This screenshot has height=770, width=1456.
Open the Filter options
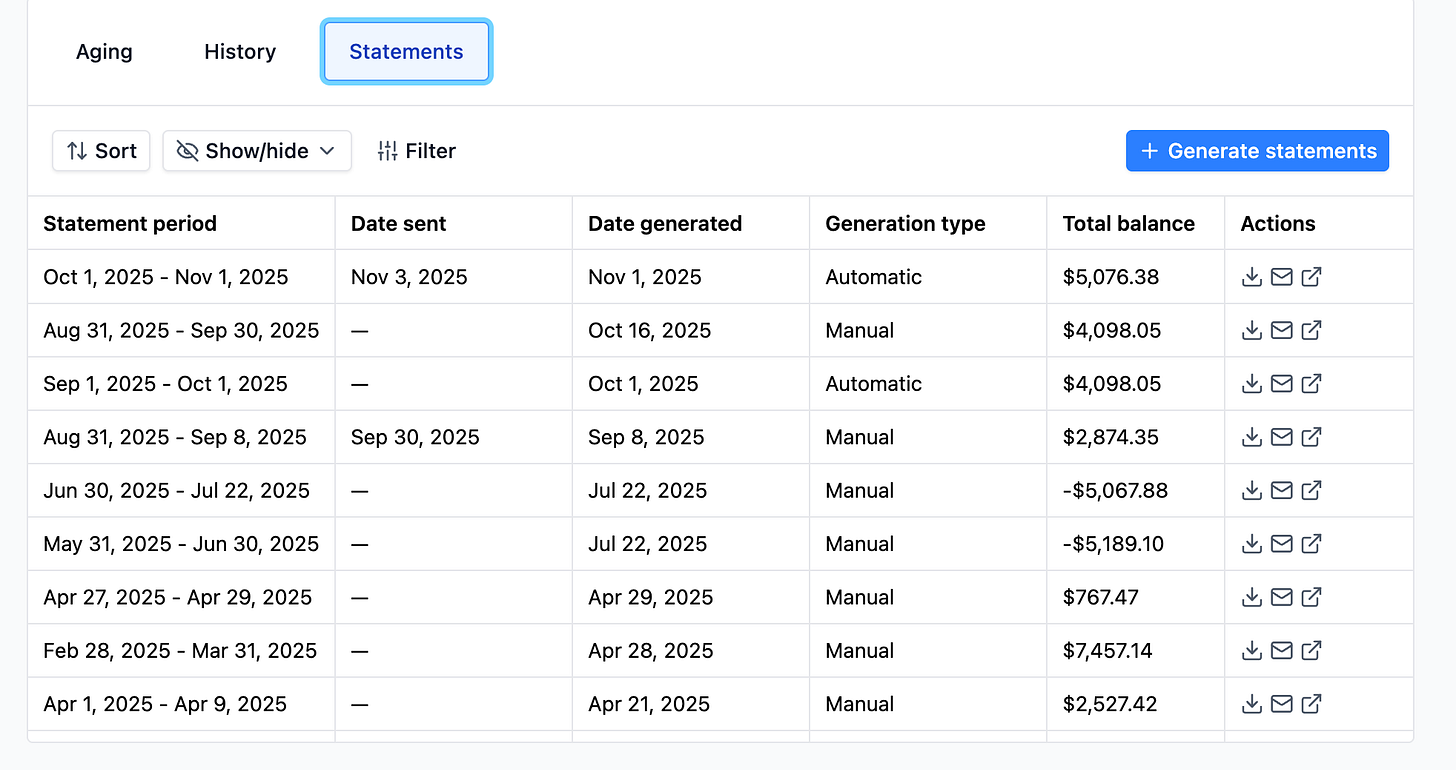[x=416, y=151]
